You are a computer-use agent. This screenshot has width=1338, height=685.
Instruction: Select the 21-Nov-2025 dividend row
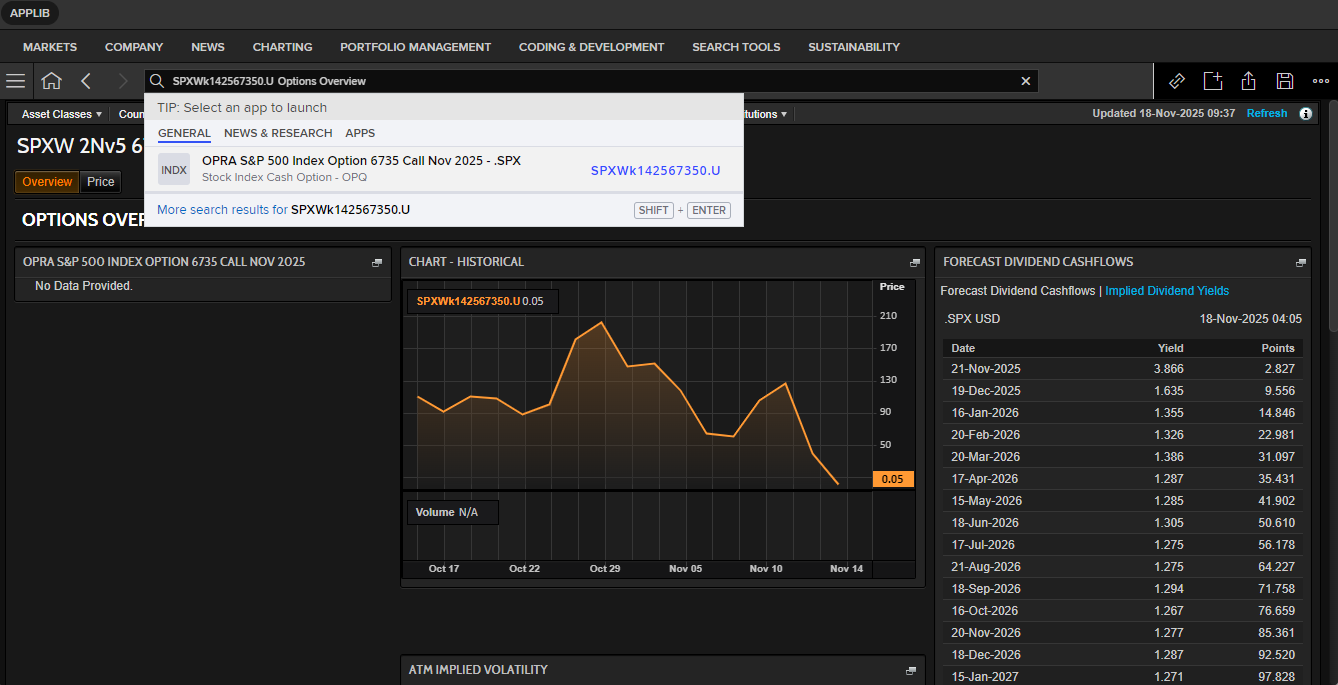[1122, 369]
